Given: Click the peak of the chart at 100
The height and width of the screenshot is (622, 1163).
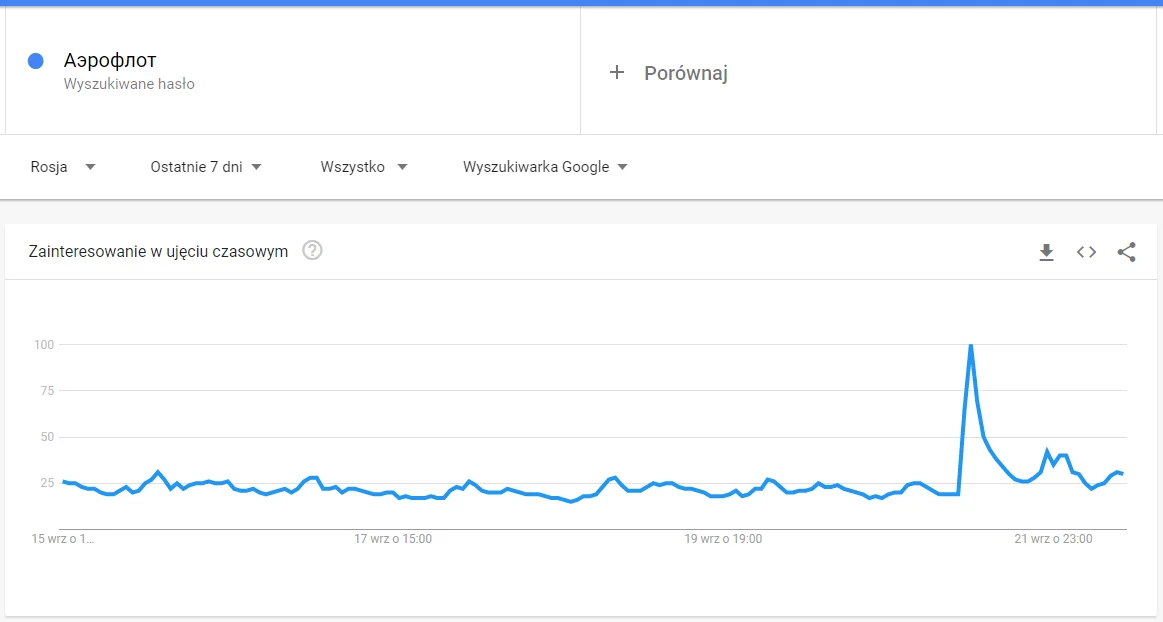Looking at the screenshot, I should pyautogui.click(x=970, y=345).
